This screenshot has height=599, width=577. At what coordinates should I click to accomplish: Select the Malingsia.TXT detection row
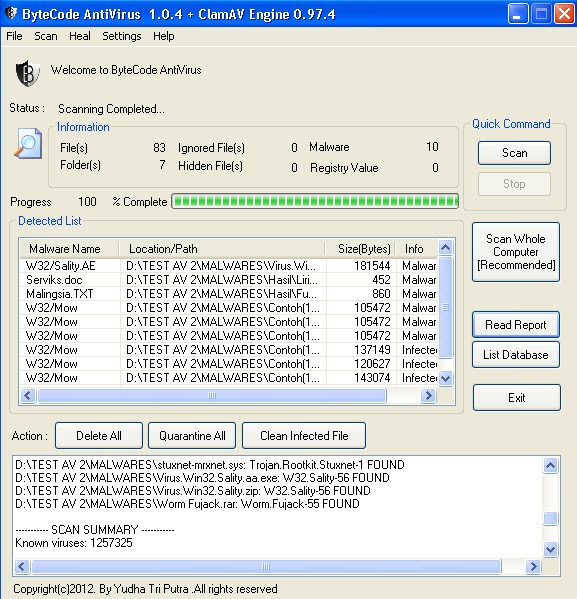pyautogui.click(x=229, y=294)
